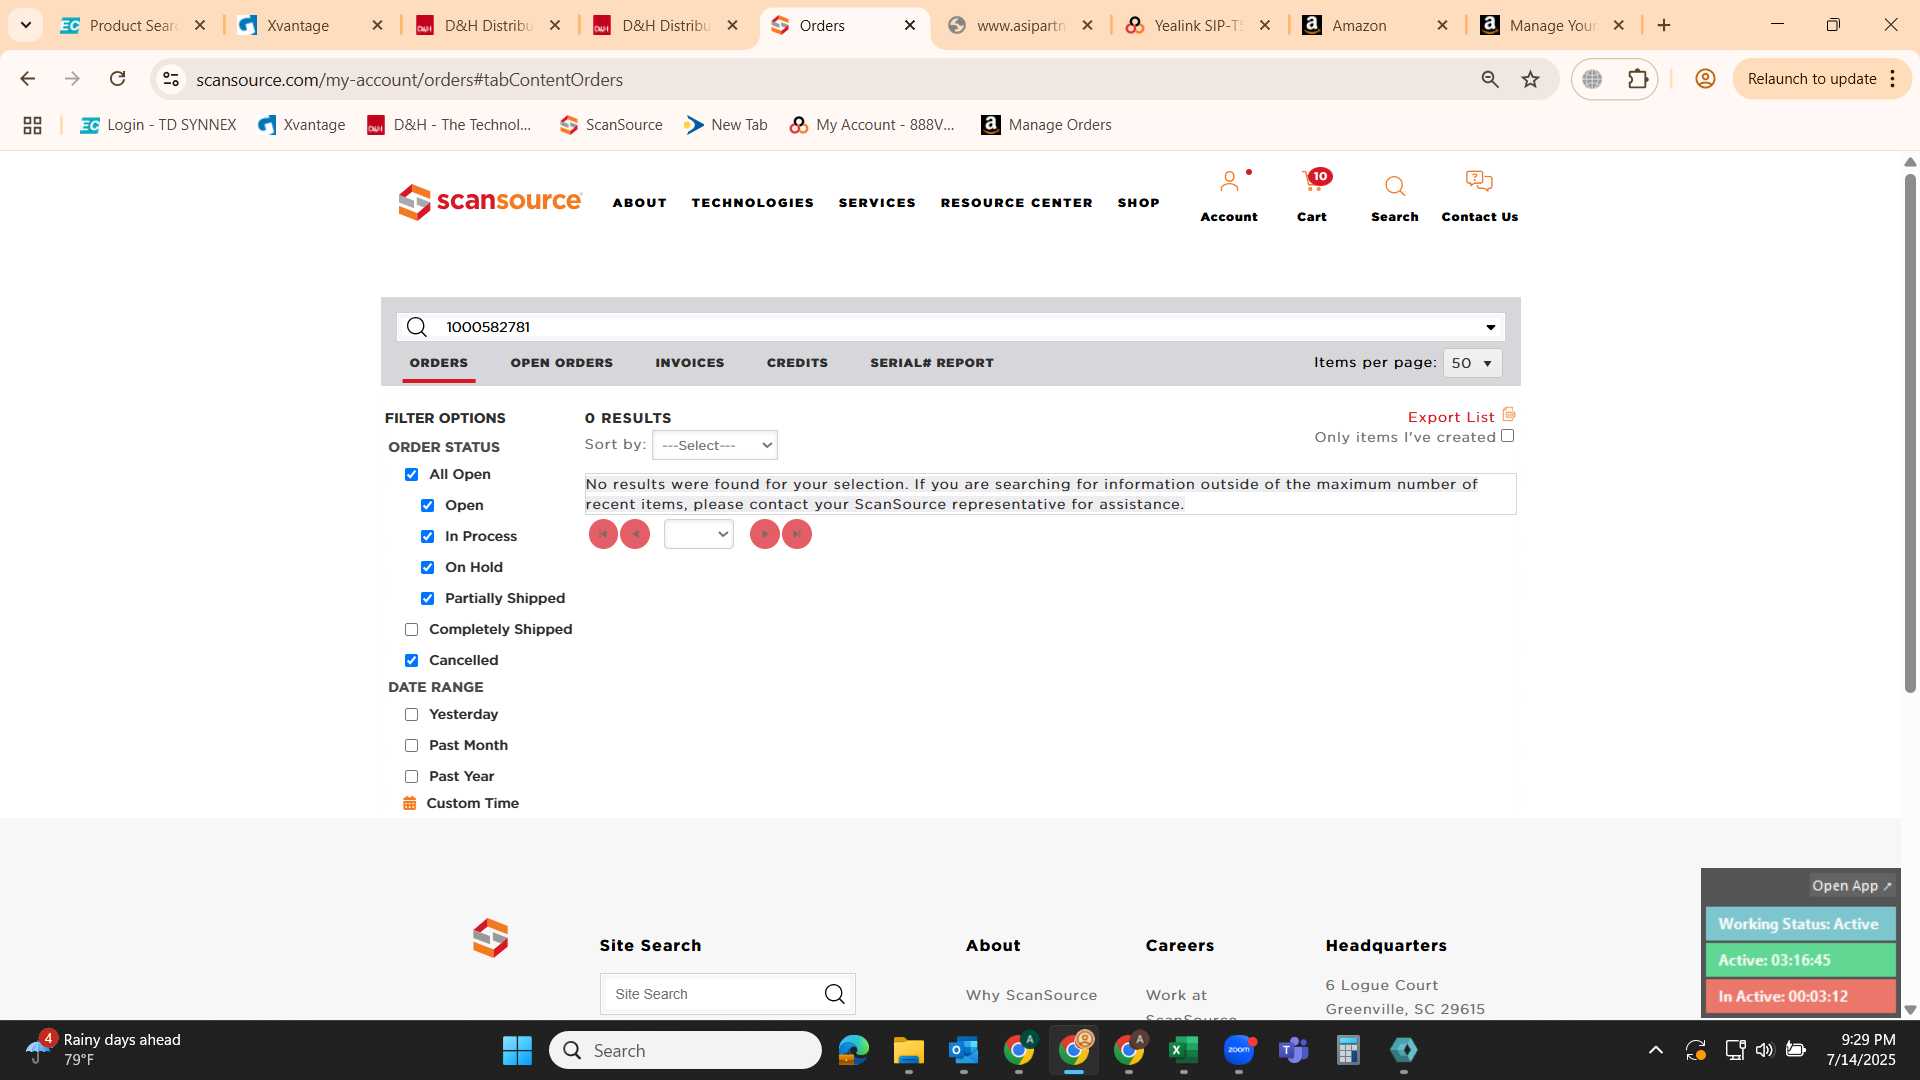Click the Custom Time link
1920x1080 pixels.
click(472, 803)
